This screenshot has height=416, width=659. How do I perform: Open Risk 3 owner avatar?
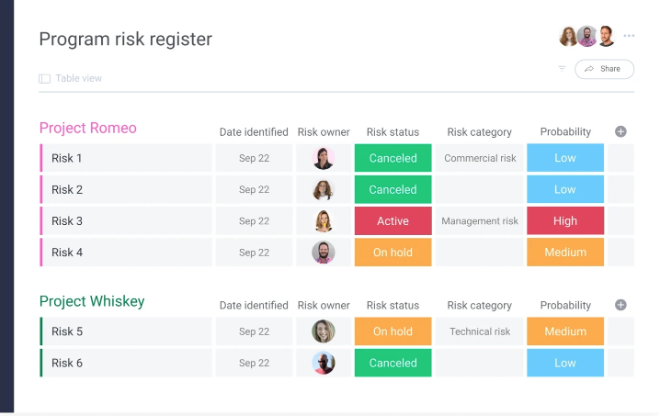coord(323,221)
